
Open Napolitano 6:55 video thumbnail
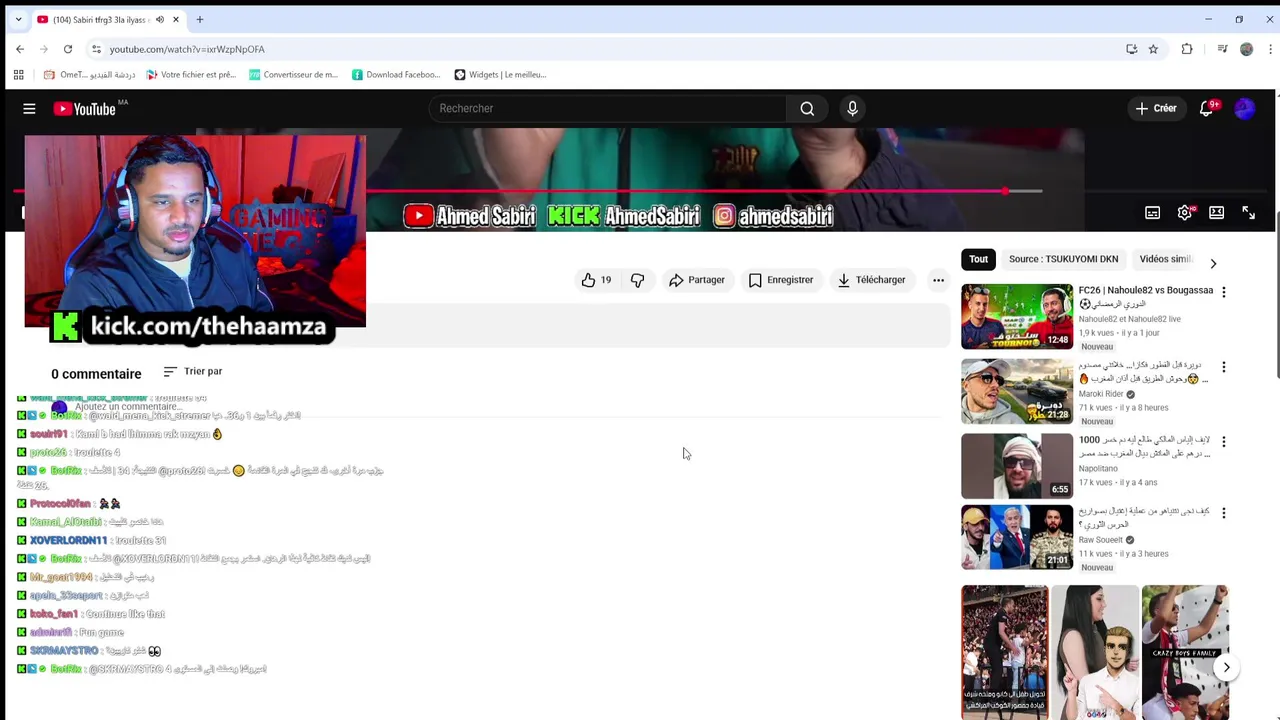[1017, 466]
